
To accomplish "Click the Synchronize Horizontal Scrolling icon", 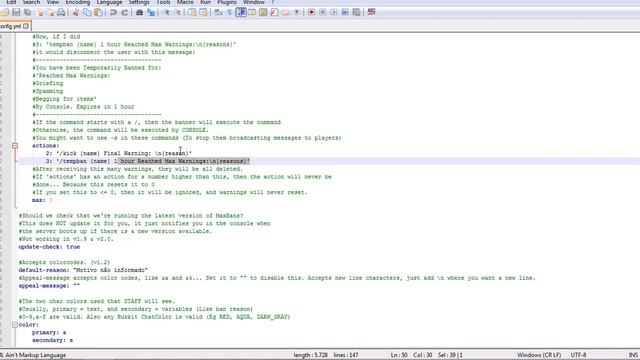I will click(203, 12).
